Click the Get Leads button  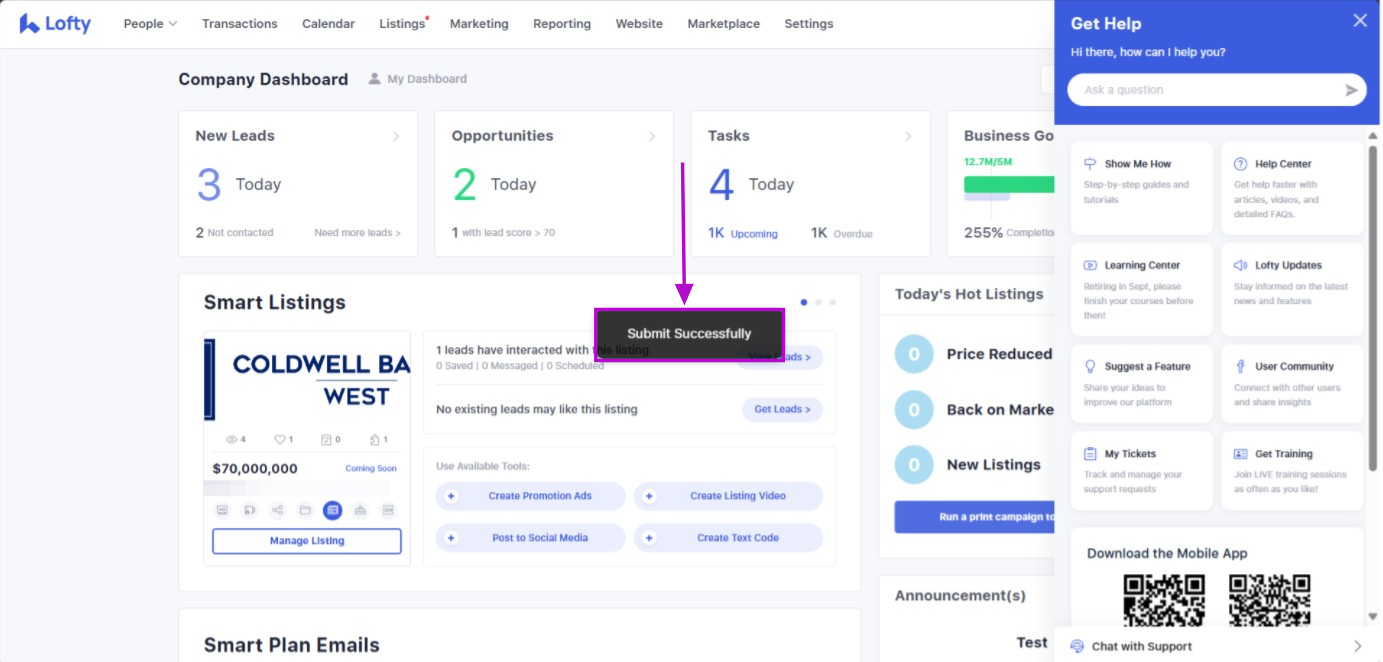782,409
